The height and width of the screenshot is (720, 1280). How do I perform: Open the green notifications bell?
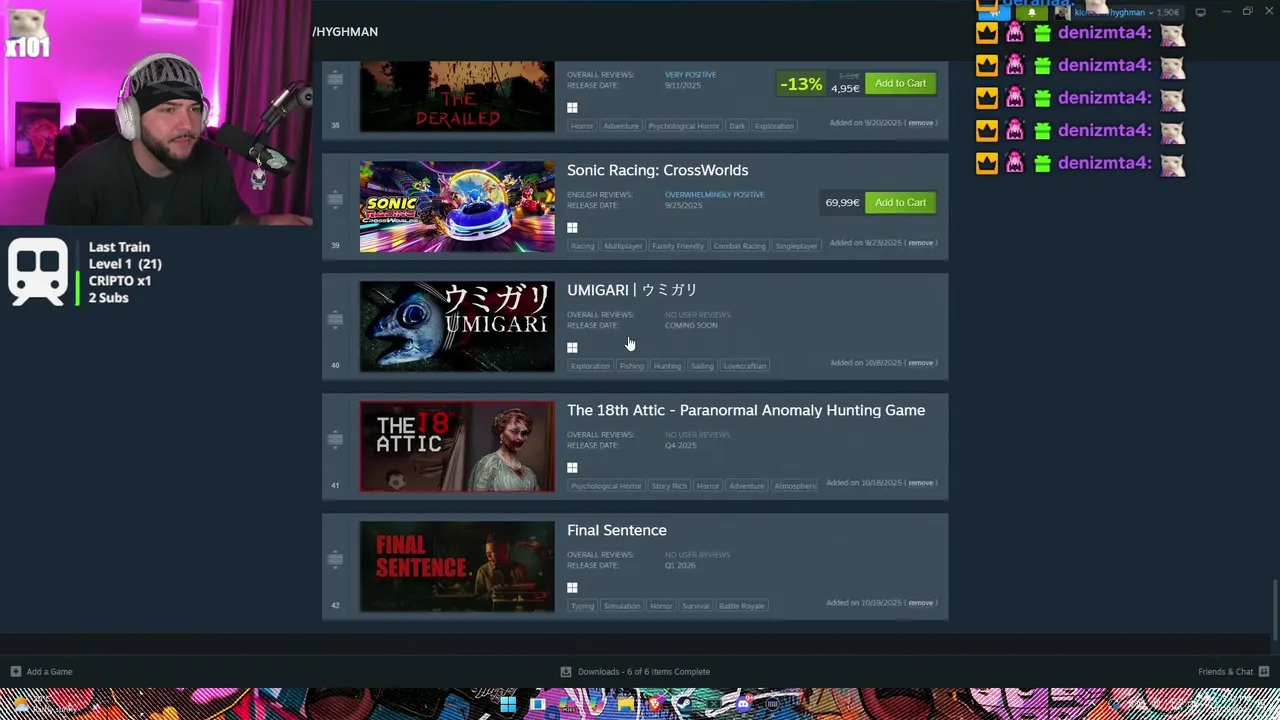tap(1031, 13)
